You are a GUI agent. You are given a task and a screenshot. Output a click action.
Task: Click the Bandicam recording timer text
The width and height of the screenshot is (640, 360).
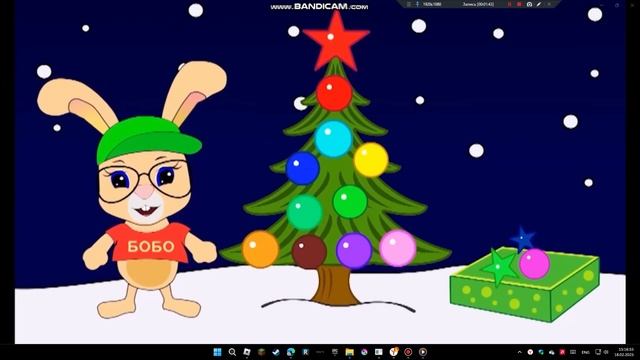tap(478, 4)
